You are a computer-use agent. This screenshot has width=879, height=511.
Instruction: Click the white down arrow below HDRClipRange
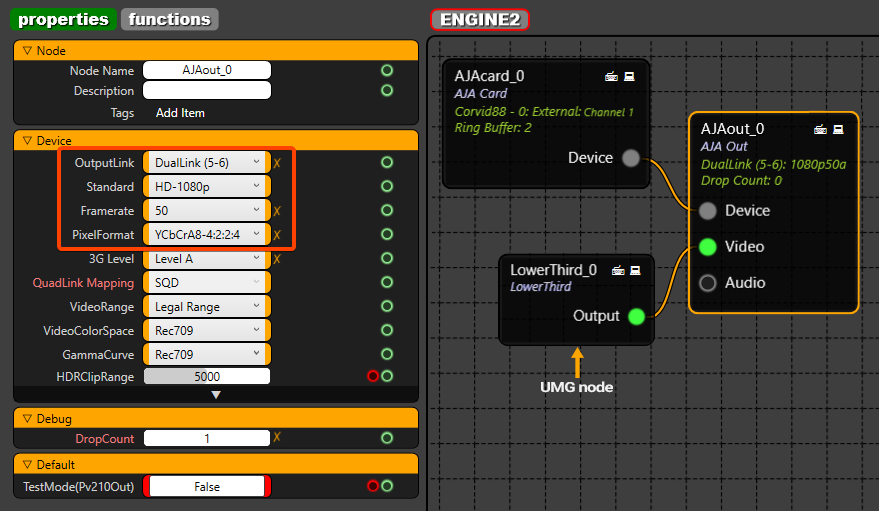(215, 395)
